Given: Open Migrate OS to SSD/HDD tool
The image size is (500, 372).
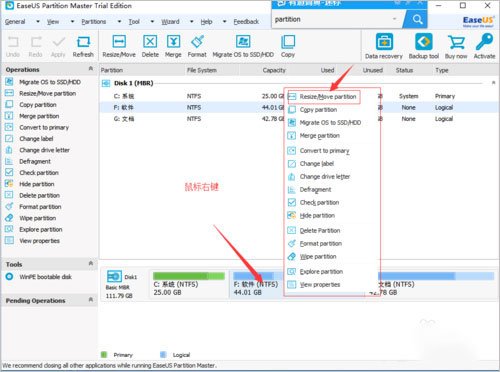Looking at the screenshot, I should point(243,46).
